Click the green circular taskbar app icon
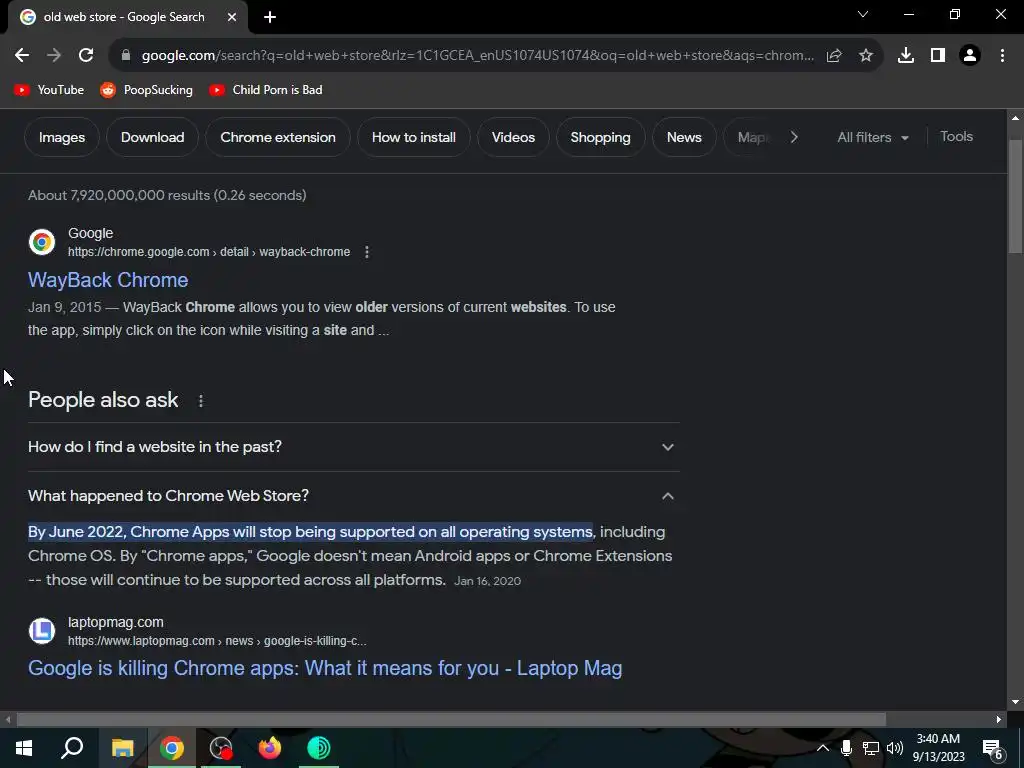The image size is (1024, 768). click(x=319, y=748)
